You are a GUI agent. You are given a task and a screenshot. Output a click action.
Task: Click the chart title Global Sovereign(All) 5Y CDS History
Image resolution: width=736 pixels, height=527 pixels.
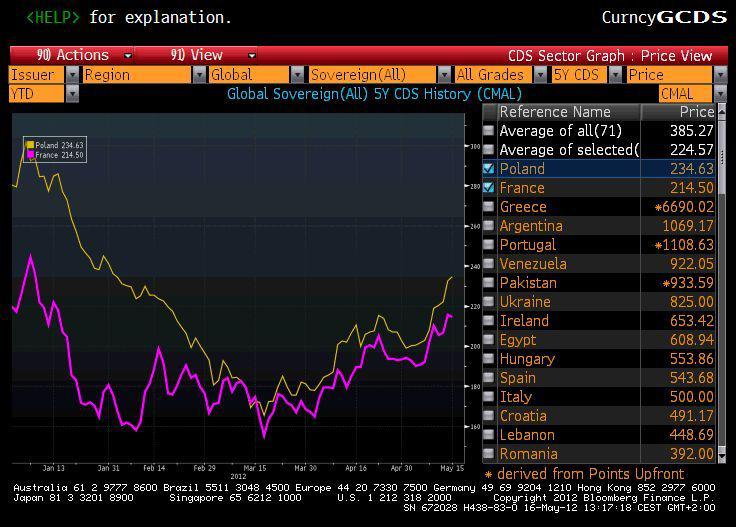click(374, 94)
